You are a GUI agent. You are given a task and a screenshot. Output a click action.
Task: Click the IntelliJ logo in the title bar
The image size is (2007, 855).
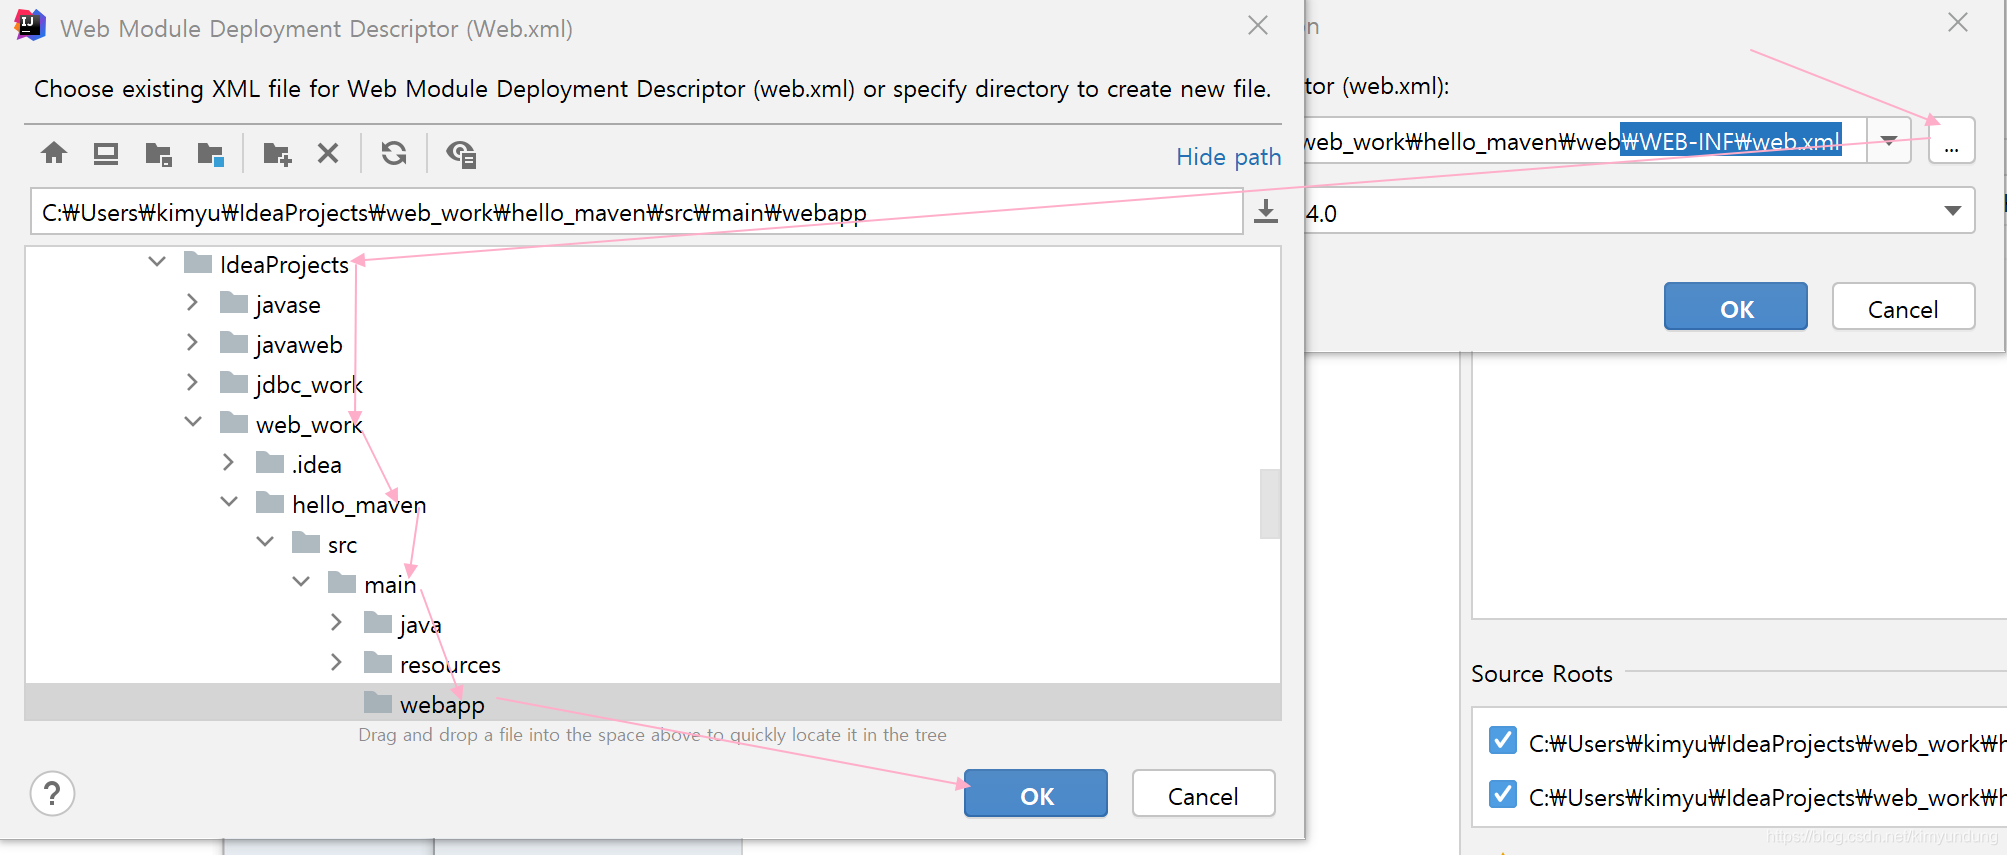[31, 25]
